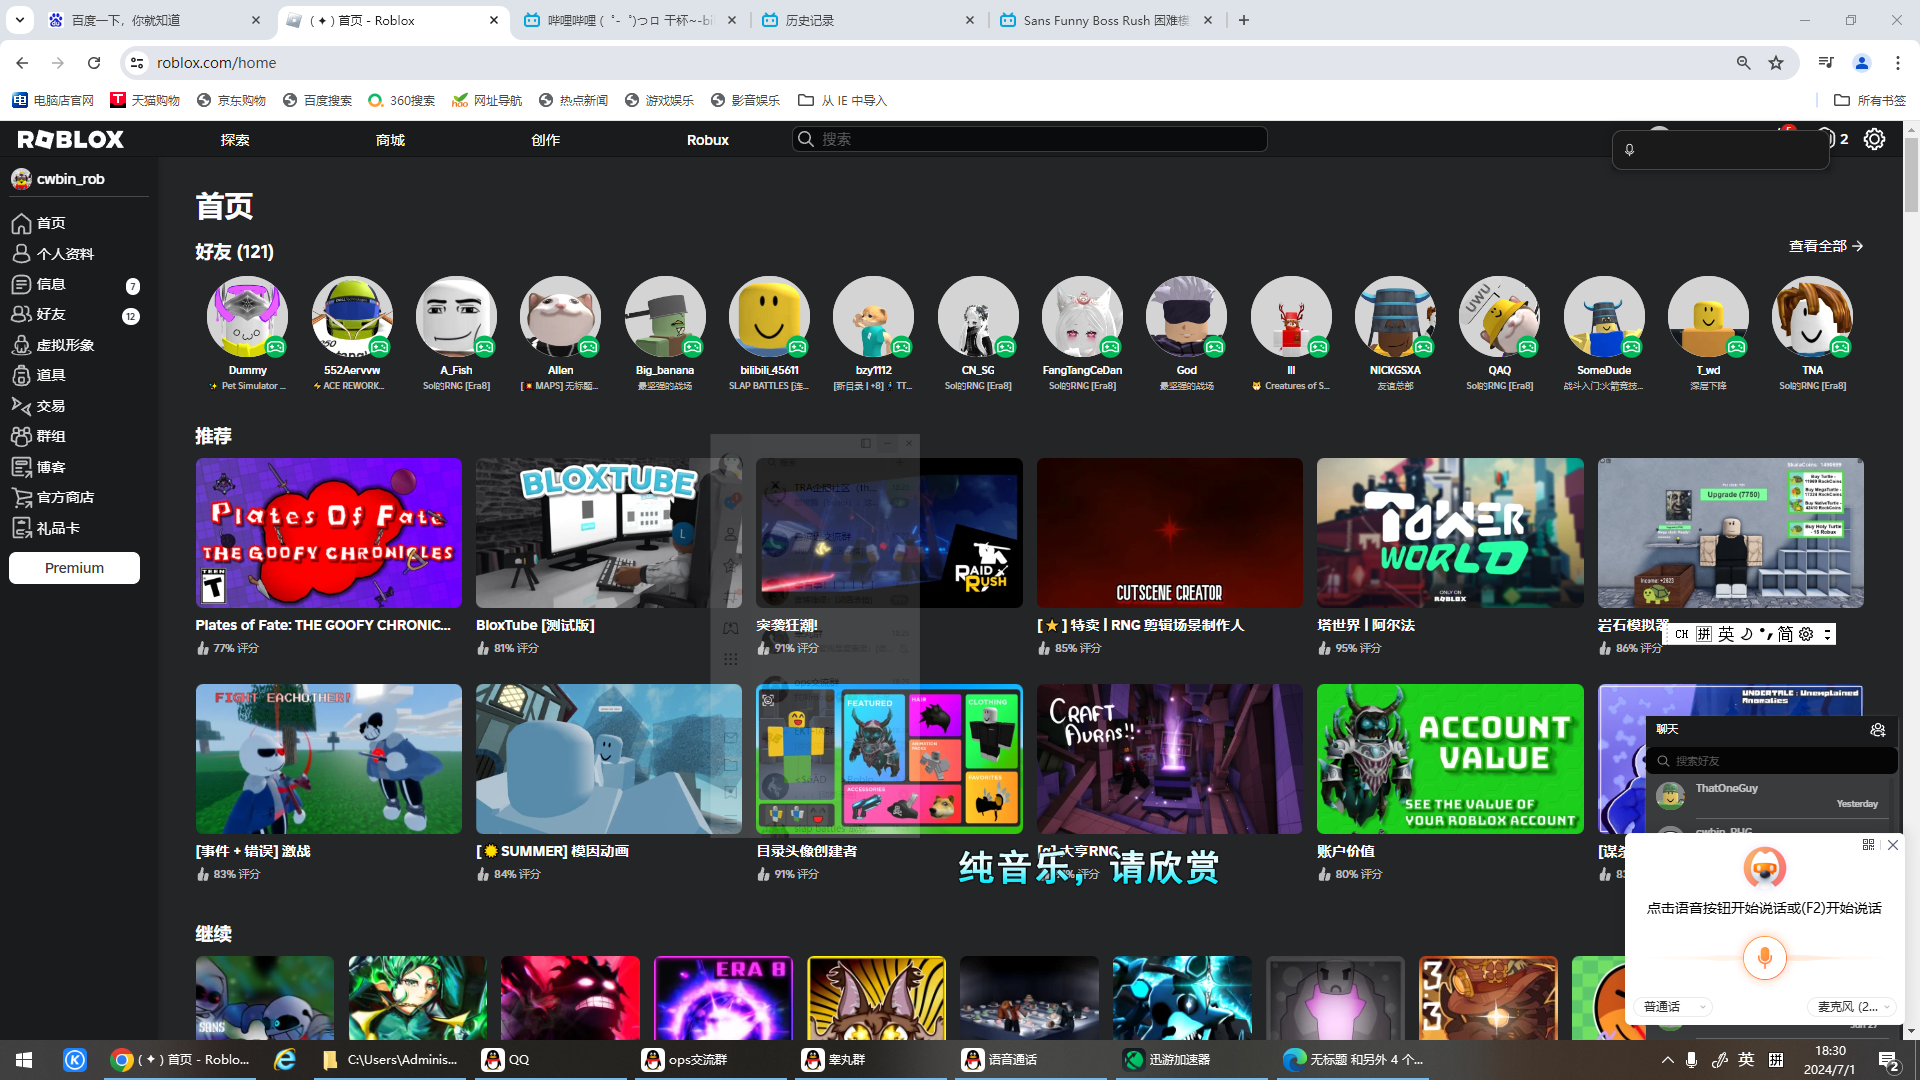The height and width of the screenshot is (1080, 1920).
Task: Open the 创作 nav tab
Action: pos(545,140)
